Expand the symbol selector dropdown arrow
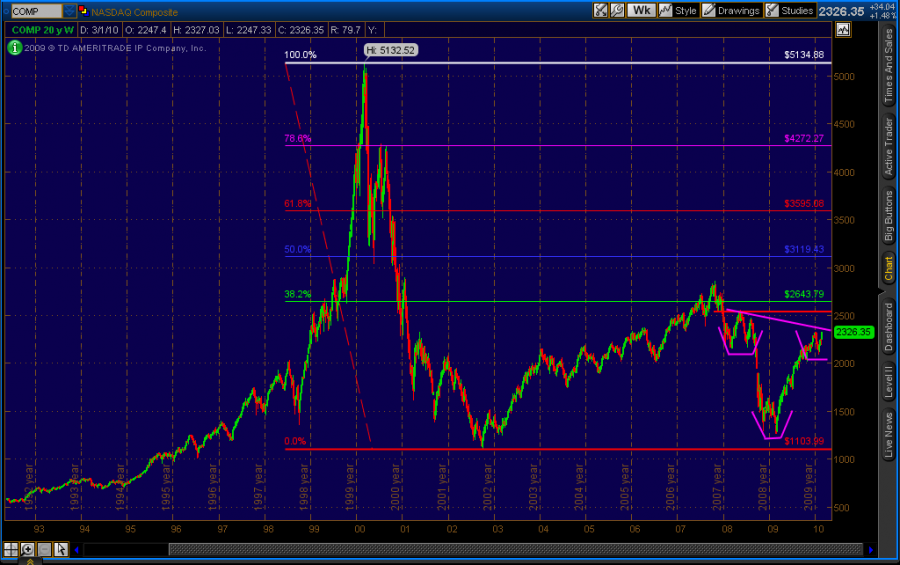The height and width of the screenshot is (565, 900). [69, 11]
